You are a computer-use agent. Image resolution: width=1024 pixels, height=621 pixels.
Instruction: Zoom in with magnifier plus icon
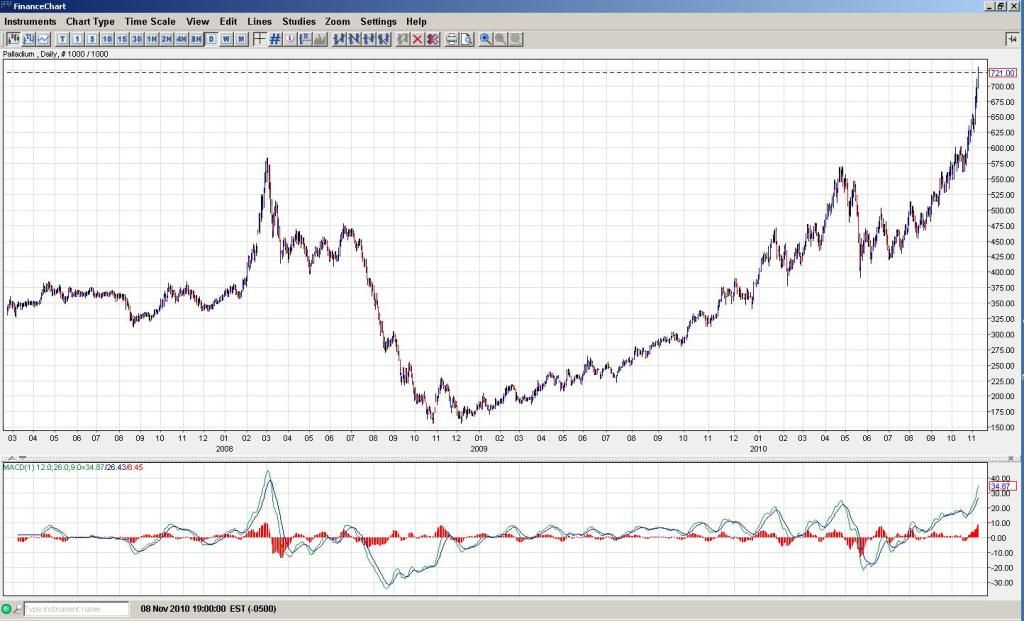(486, 39)
